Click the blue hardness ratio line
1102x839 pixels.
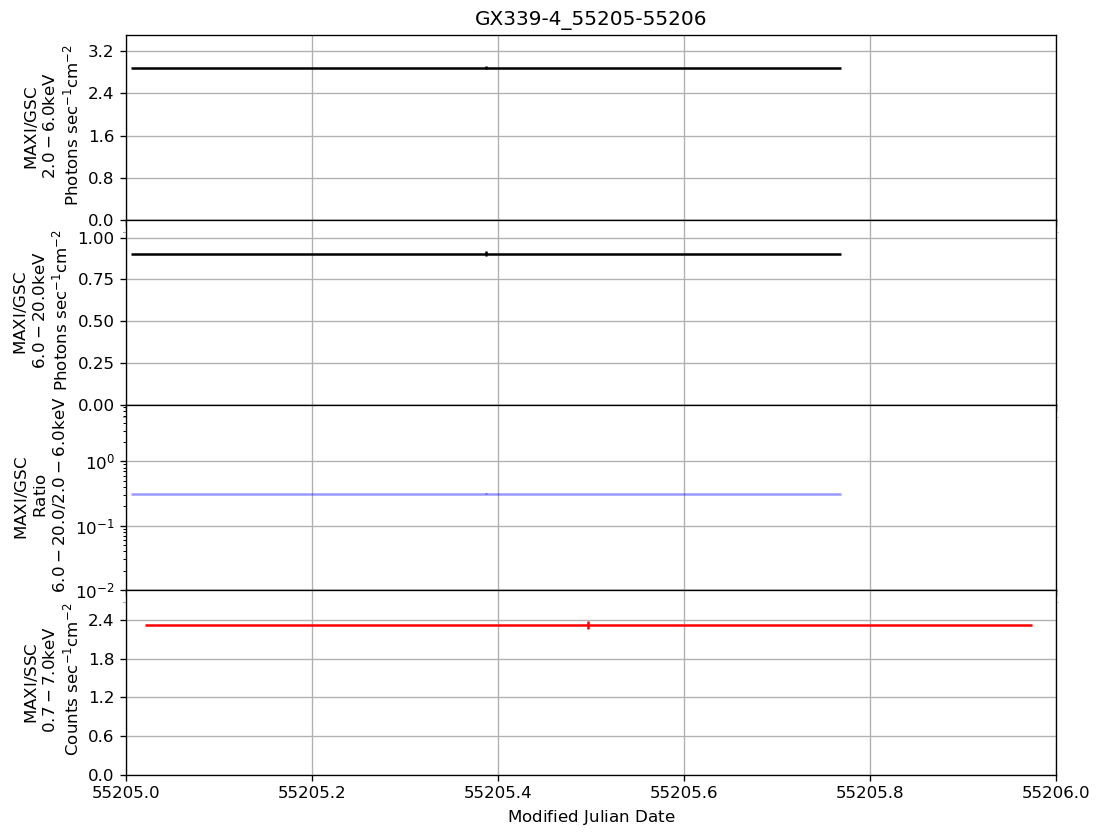[x=486, y=495]
